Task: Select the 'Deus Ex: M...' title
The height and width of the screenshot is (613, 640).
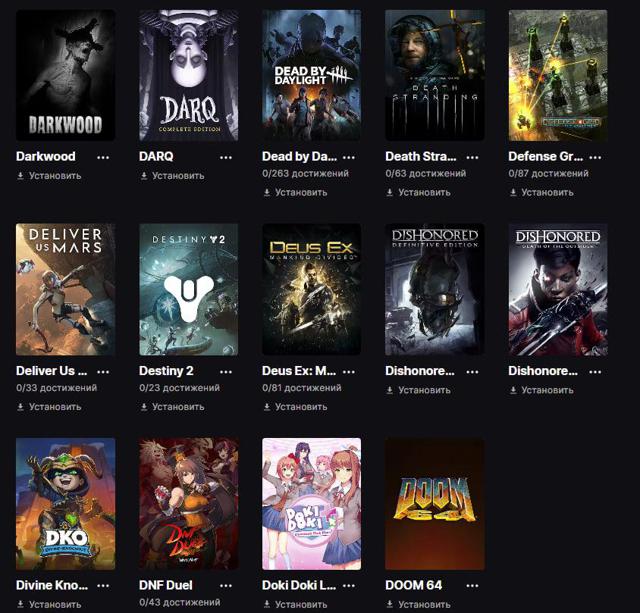Action: click(299, 371)
